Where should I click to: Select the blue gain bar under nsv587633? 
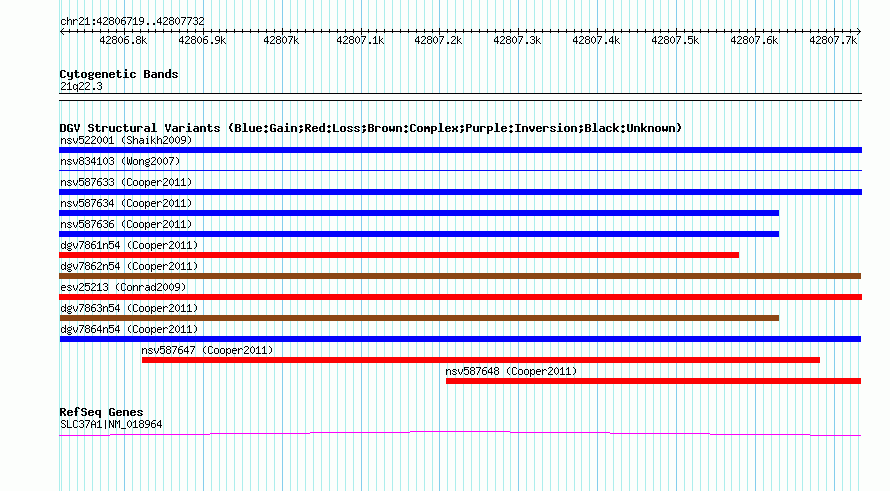460,192
